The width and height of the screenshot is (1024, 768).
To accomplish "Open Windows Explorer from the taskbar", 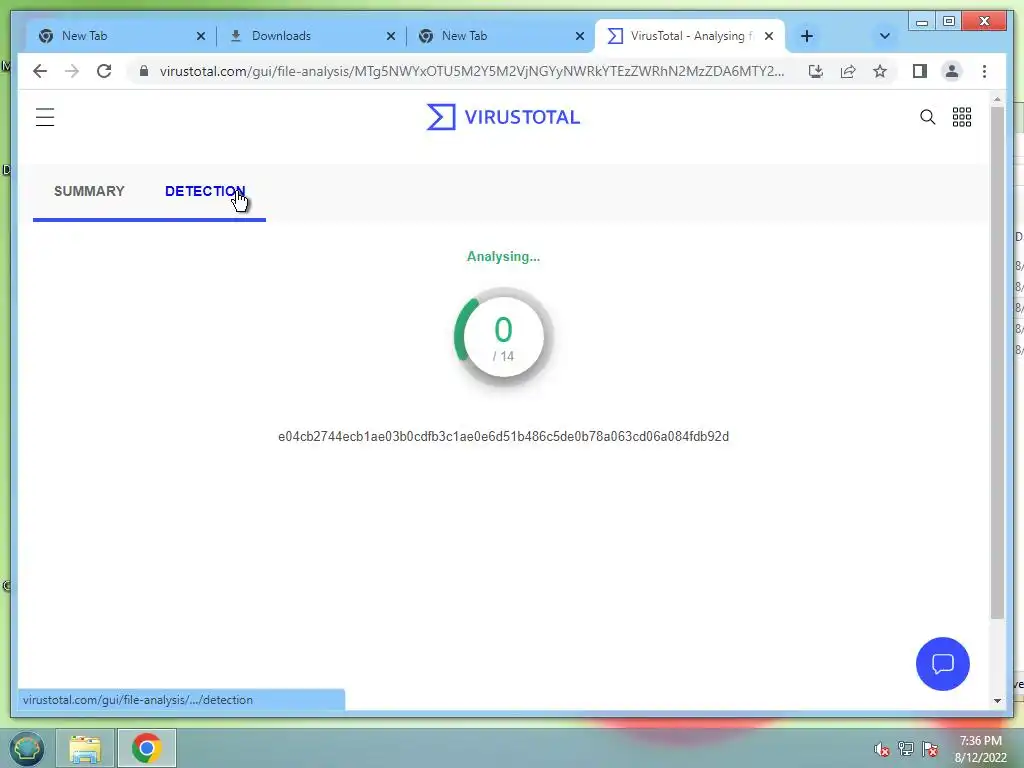I will click(85, 748).
